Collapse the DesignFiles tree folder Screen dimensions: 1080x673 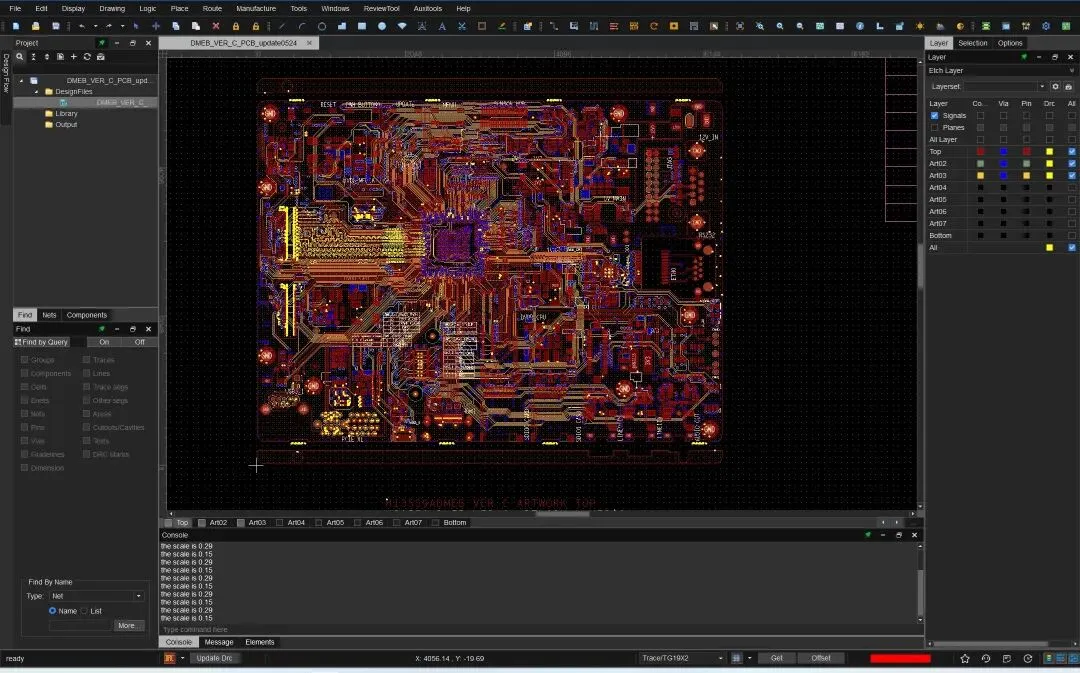pyautogui.click(x=37, y=91)
